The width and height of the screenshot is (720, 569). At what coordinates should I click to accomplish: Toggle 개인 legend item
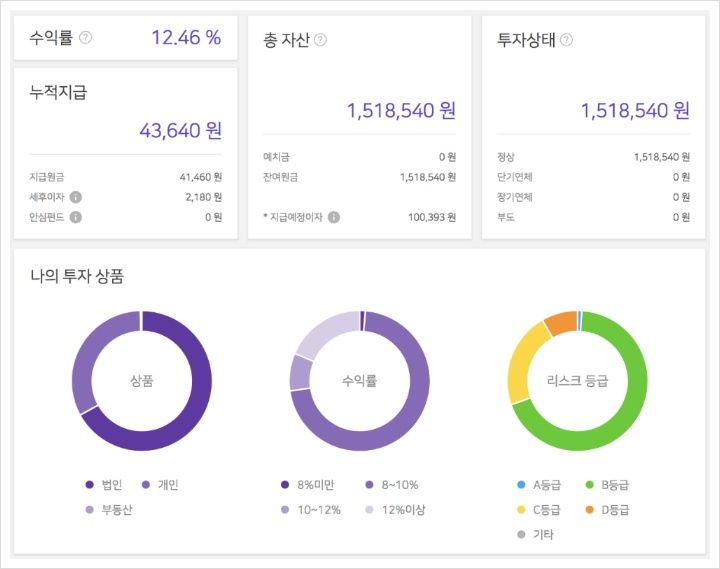click(x=160, y=484)
